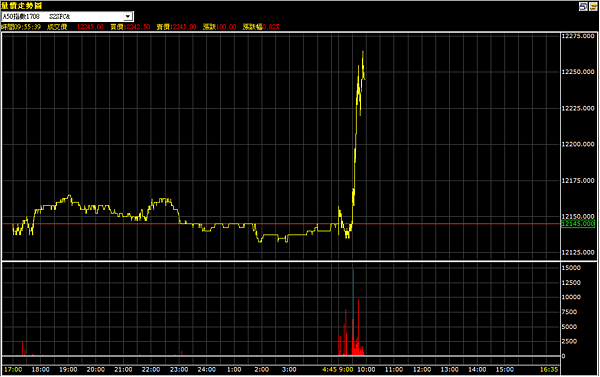Click the 24:00 label on time axis
Image resolution: width=600 pixels, height=377 pixels.
207,370
